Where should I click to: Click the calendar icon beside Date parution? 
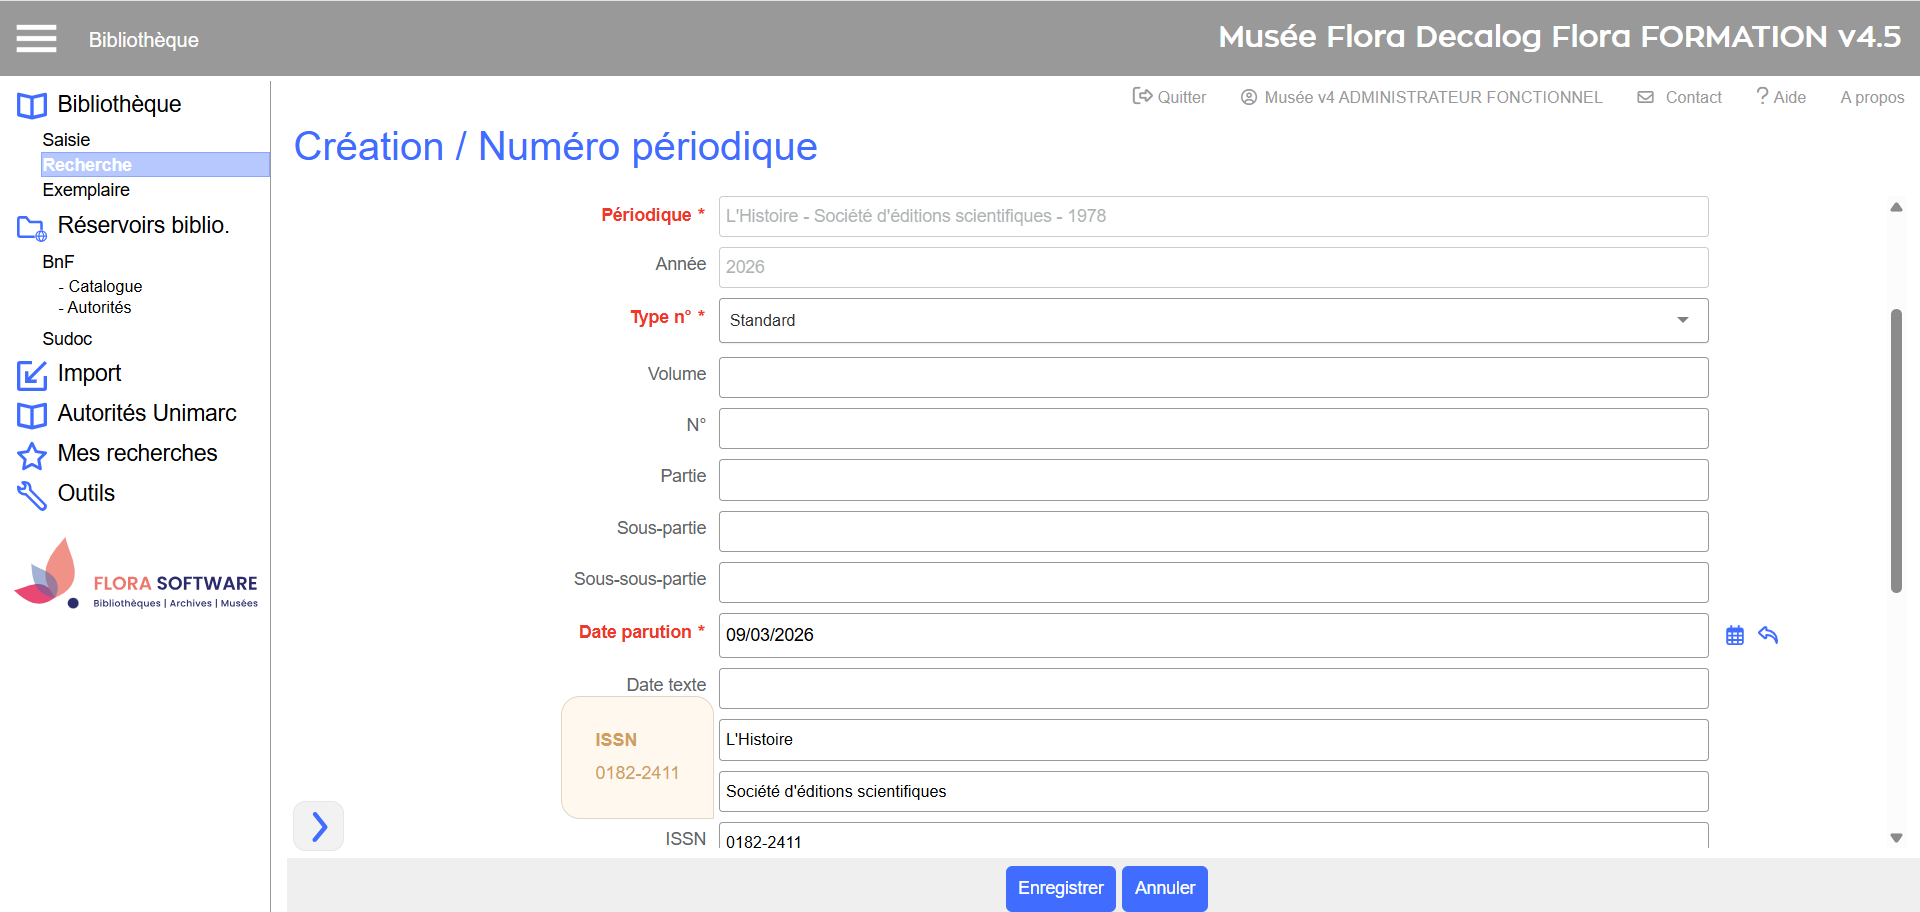(x=1734, y=635)
